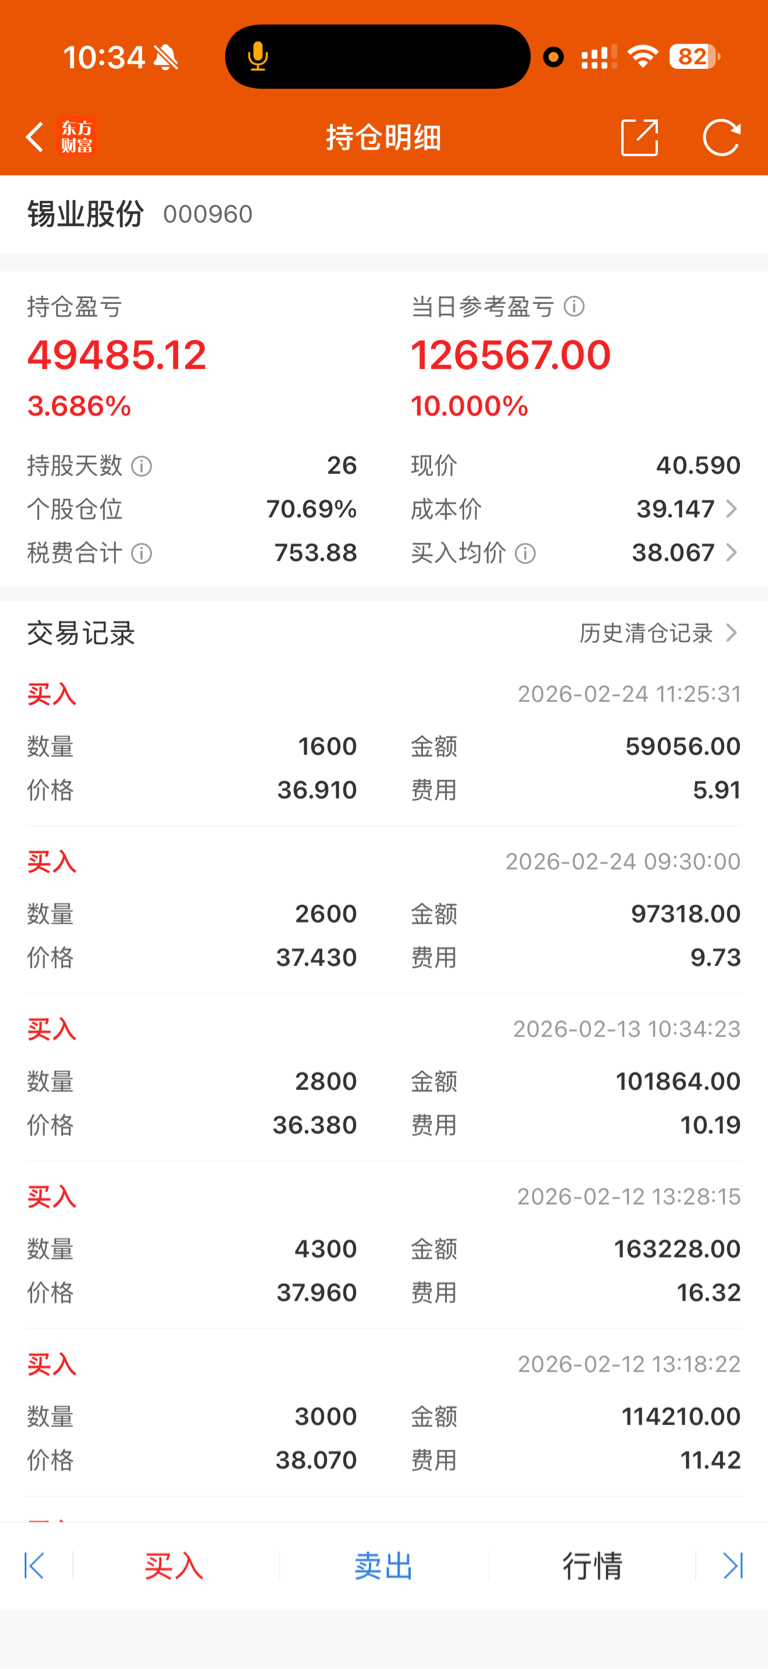Viewport: 768px width, 1669px height.
Task: Tap the share export icon
Action: pyautogui.click(x=640, y=137)
